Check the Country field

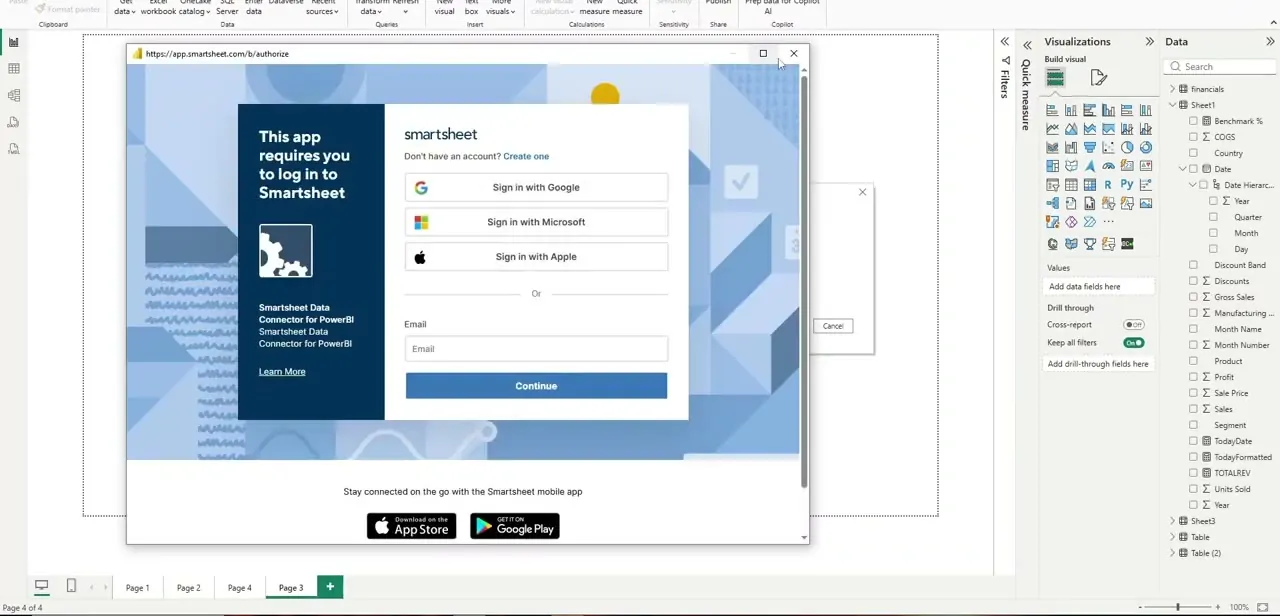click(1193, 153)
